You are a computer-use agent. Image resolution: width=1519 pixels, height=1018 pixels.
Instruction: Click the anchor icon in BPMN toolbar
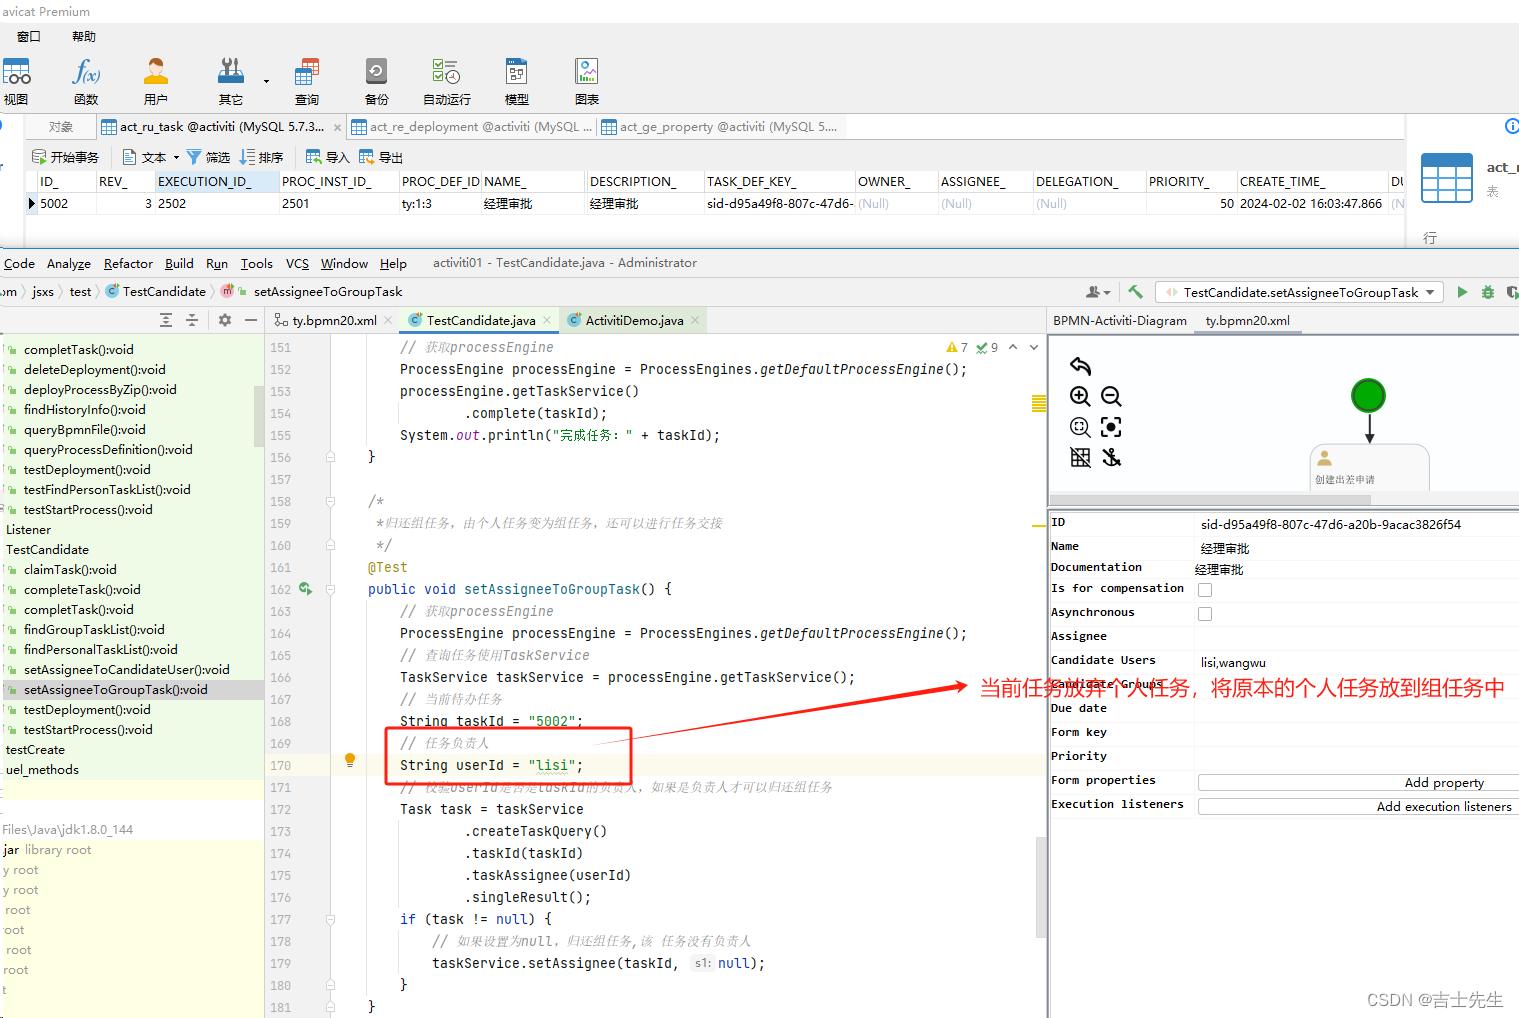1111,457
